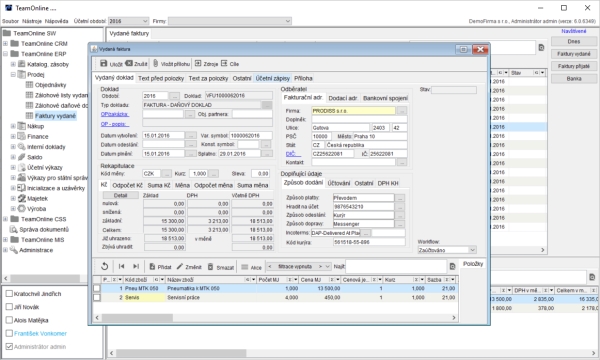Check the Alois Matějka checkbox

coord(9,320)
